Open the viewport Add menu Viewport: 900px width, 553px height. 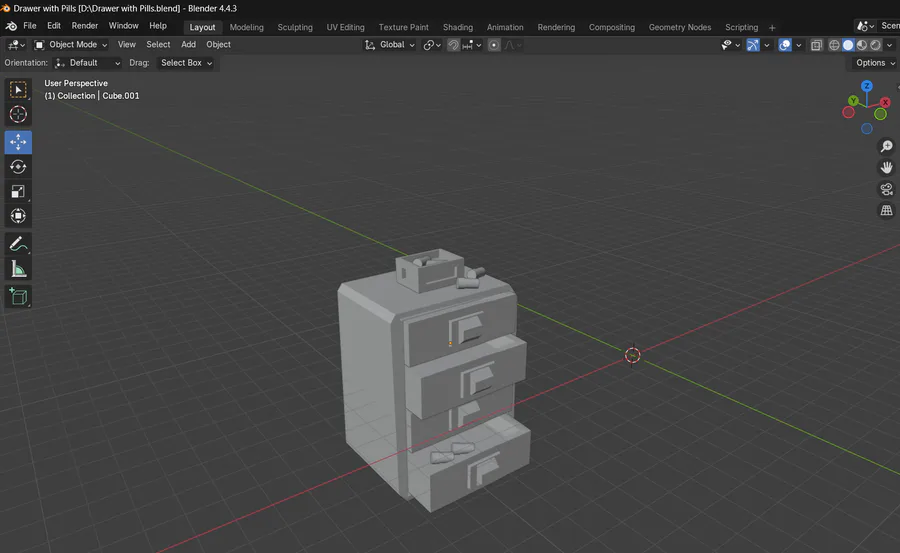coord(188,45)
